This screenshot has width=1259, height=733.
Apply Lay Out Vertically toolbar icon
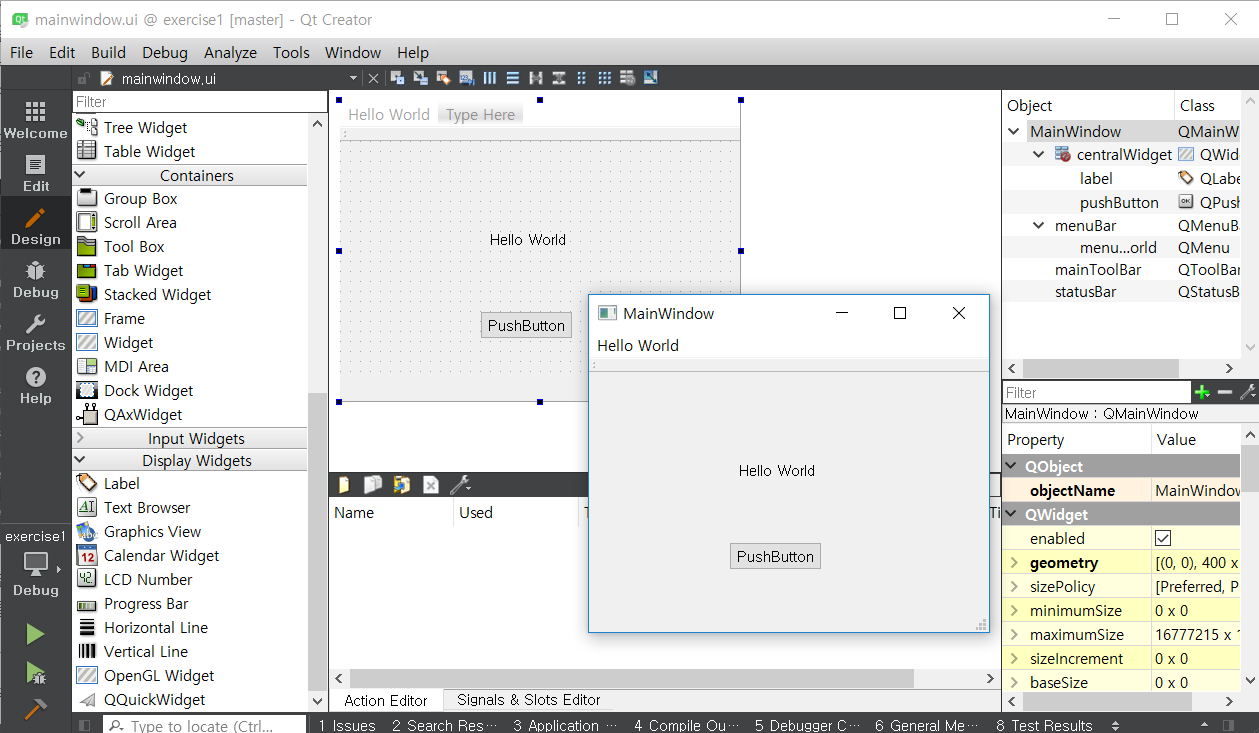[513, 78]
